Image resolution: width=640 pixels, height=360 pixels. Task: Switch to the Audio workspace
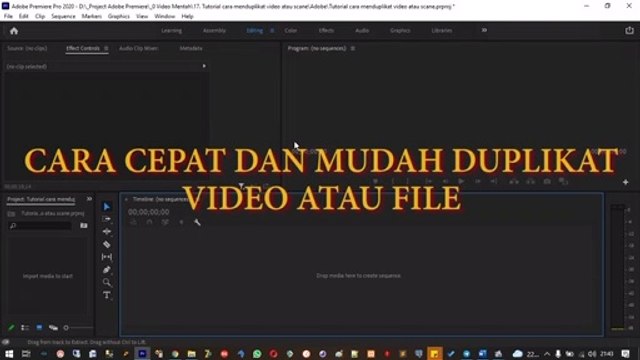pyautogui.click(x=362, y=31)
